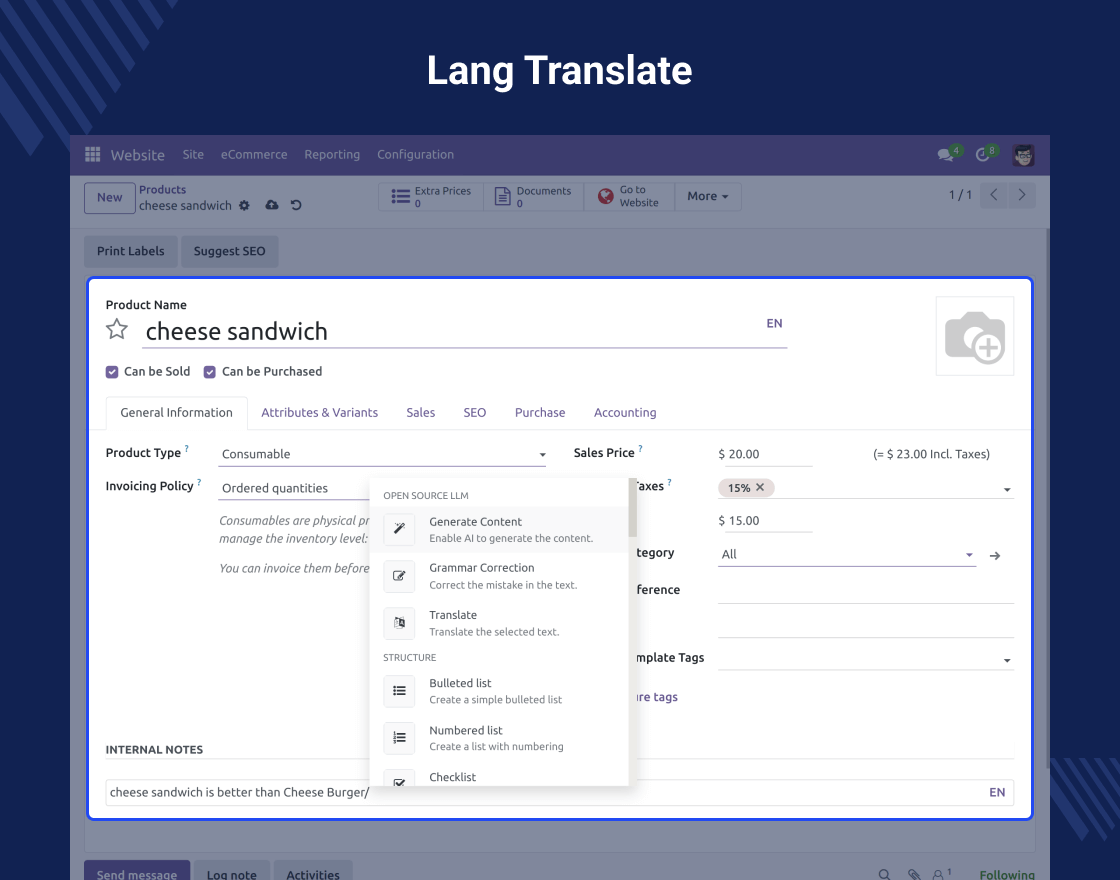1120x880 pixels.
Task: Open the user avatar menu
Action: pos(1023,155)
